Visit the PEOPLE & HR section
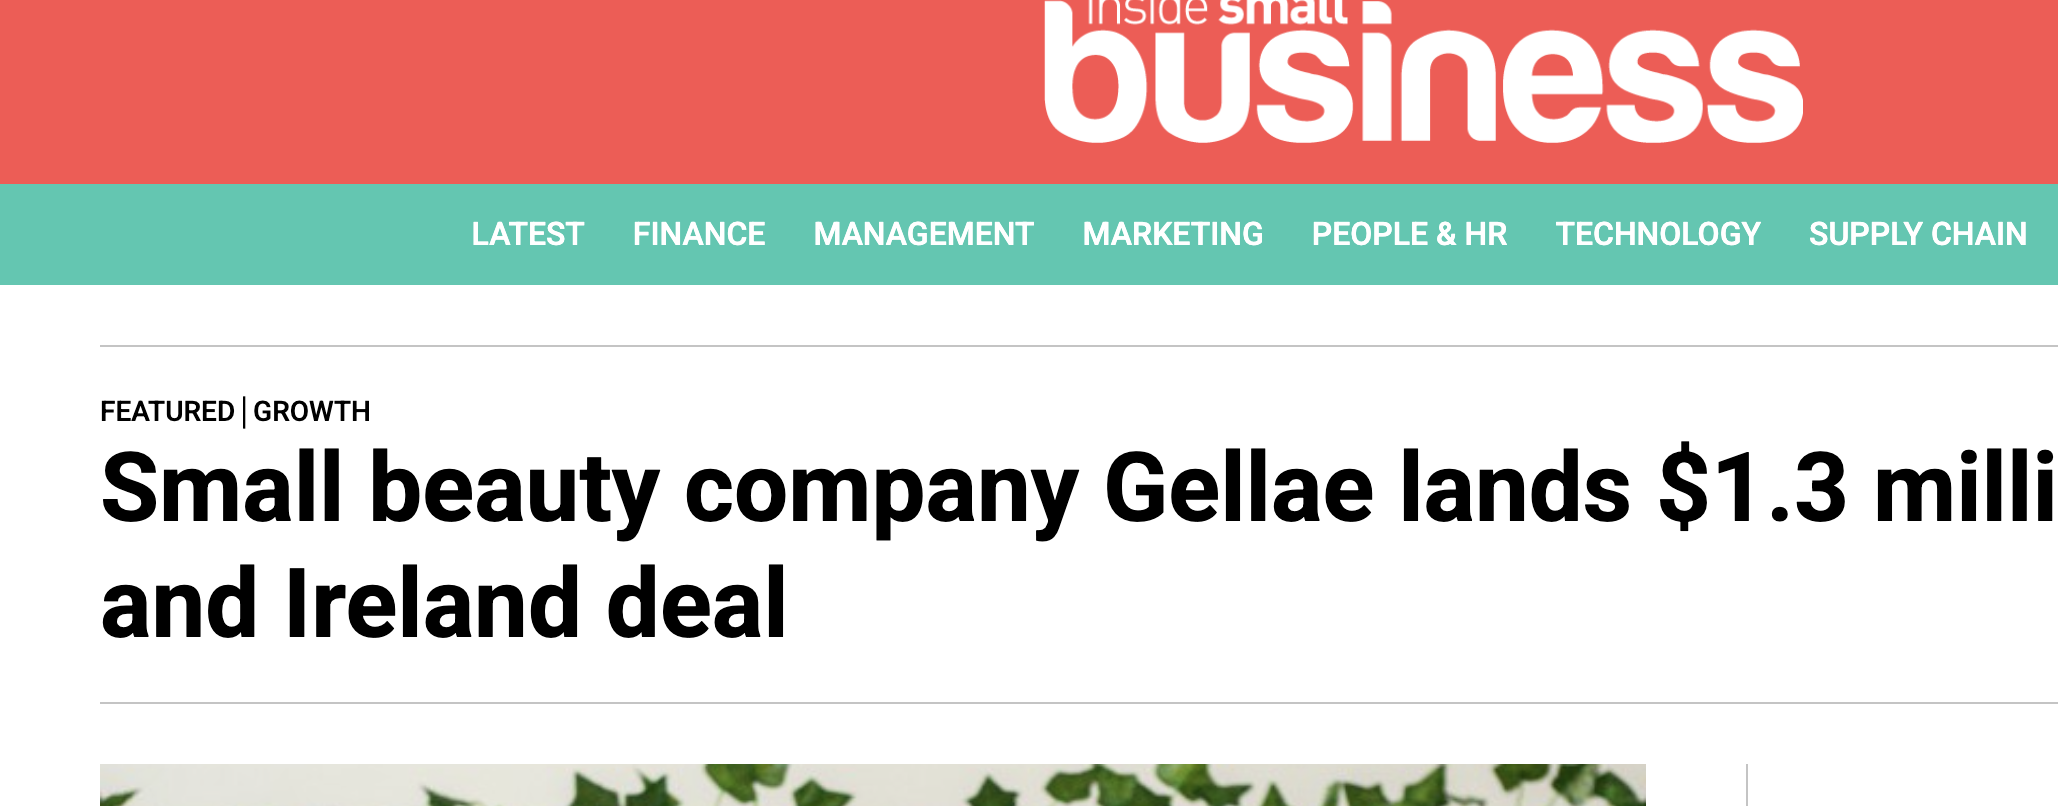This screenshot has height=806, width=2058. (x=1409, y=234)
